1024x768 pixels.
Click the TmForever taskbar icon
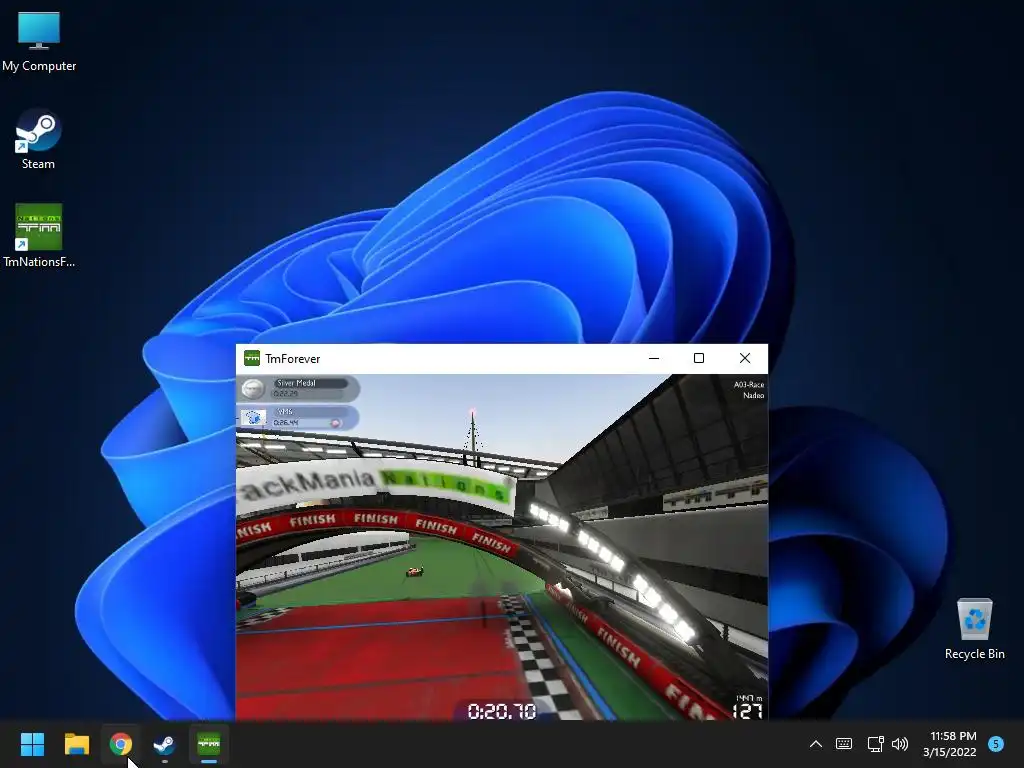click(x=209, y=744)
